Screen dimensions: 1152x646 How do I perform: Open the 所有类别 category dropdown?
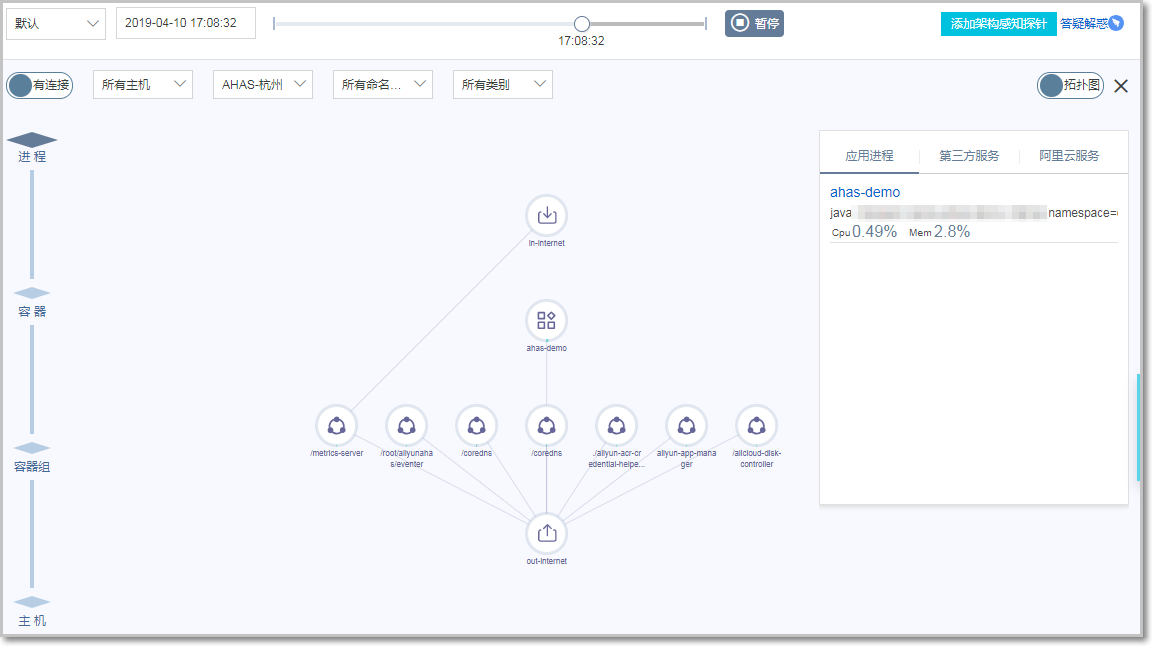coord(502,85)
